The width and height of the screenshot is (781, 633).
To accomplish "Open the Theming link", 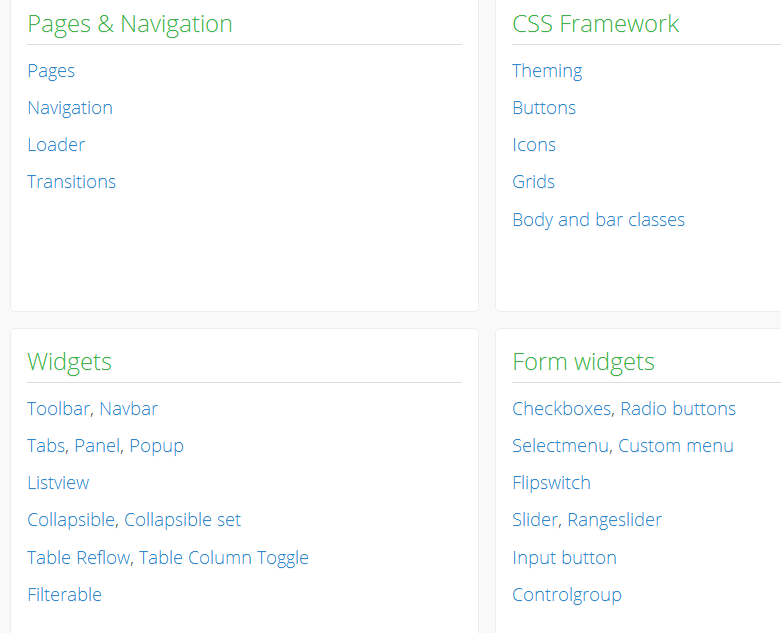I will pyautogui.click(x=547, y=71).
